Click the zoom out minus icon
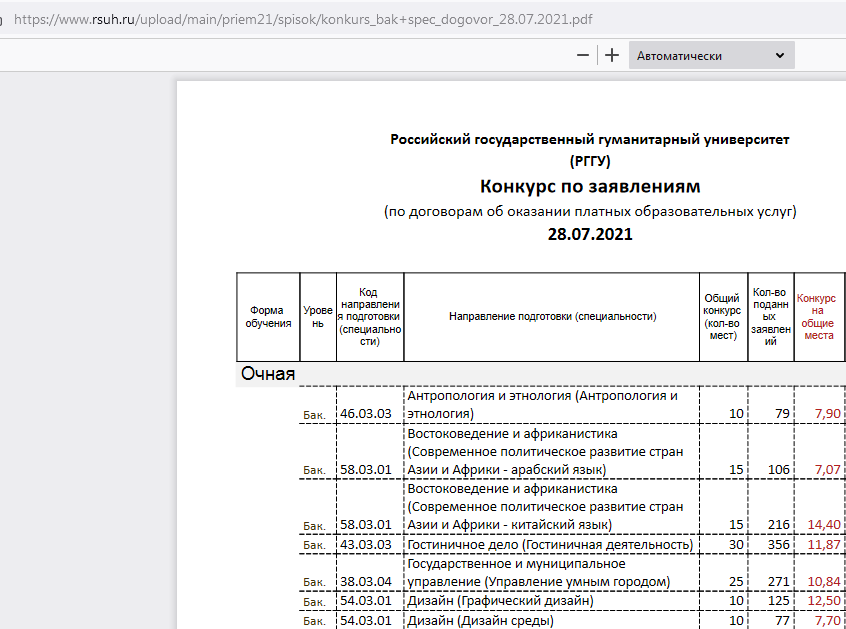Screen dimensions: 846x629 [x=583, y=55]
